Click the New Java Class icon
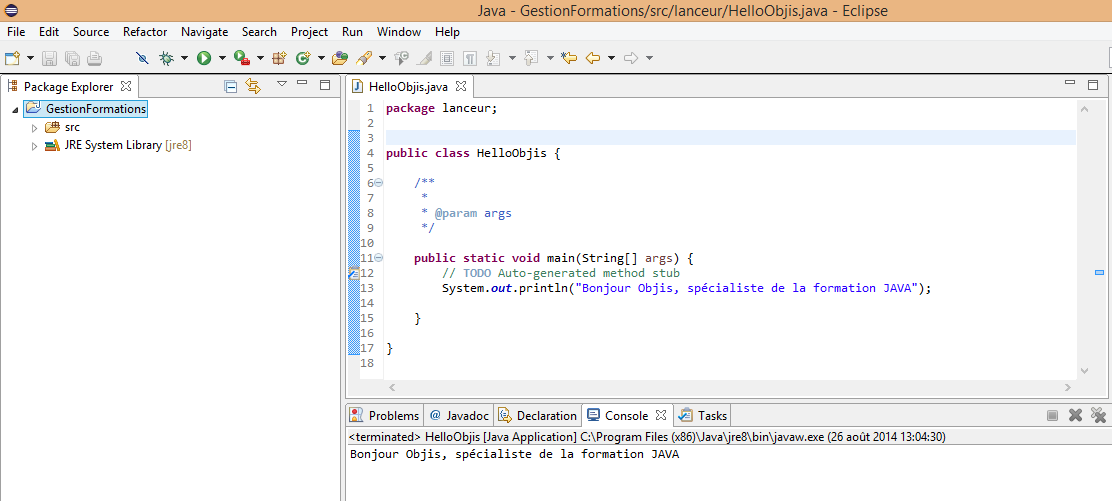 click(303, 58)
